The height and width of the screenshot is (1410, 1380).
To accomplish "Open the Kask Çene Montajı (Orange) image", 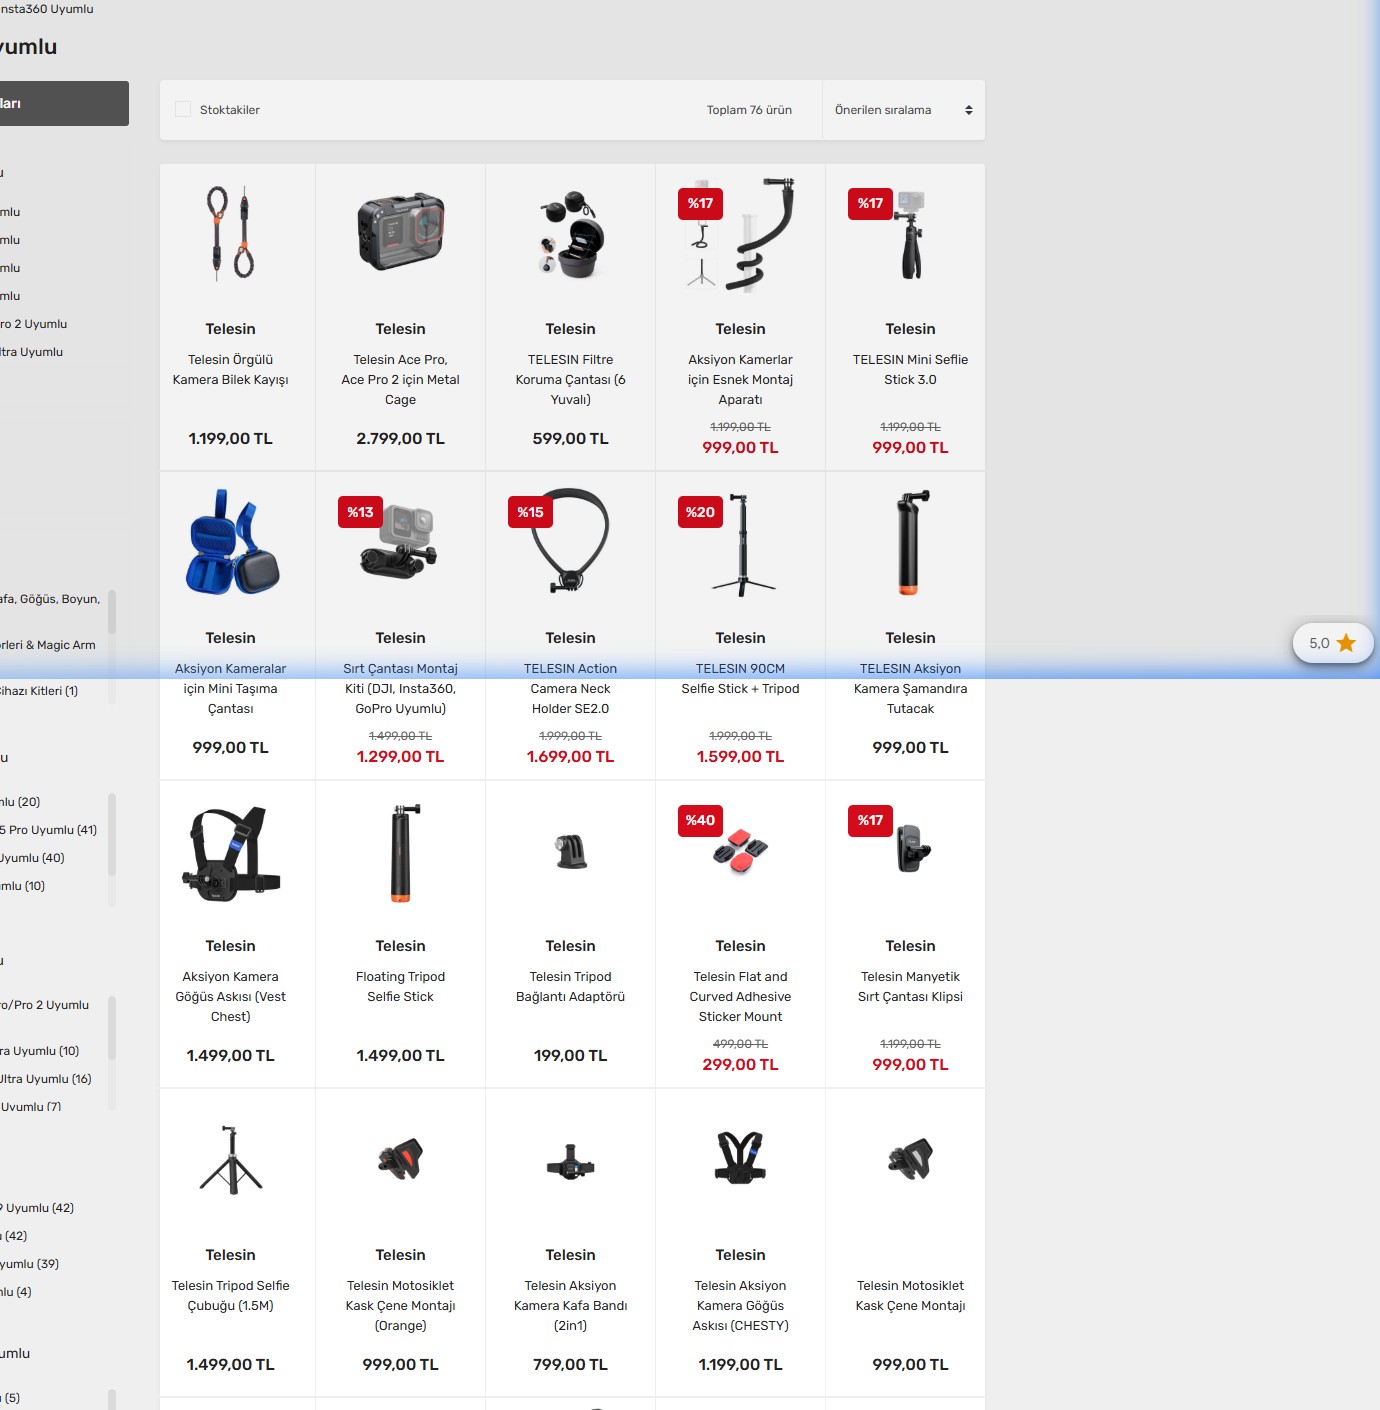I will tap(401, 1160).
